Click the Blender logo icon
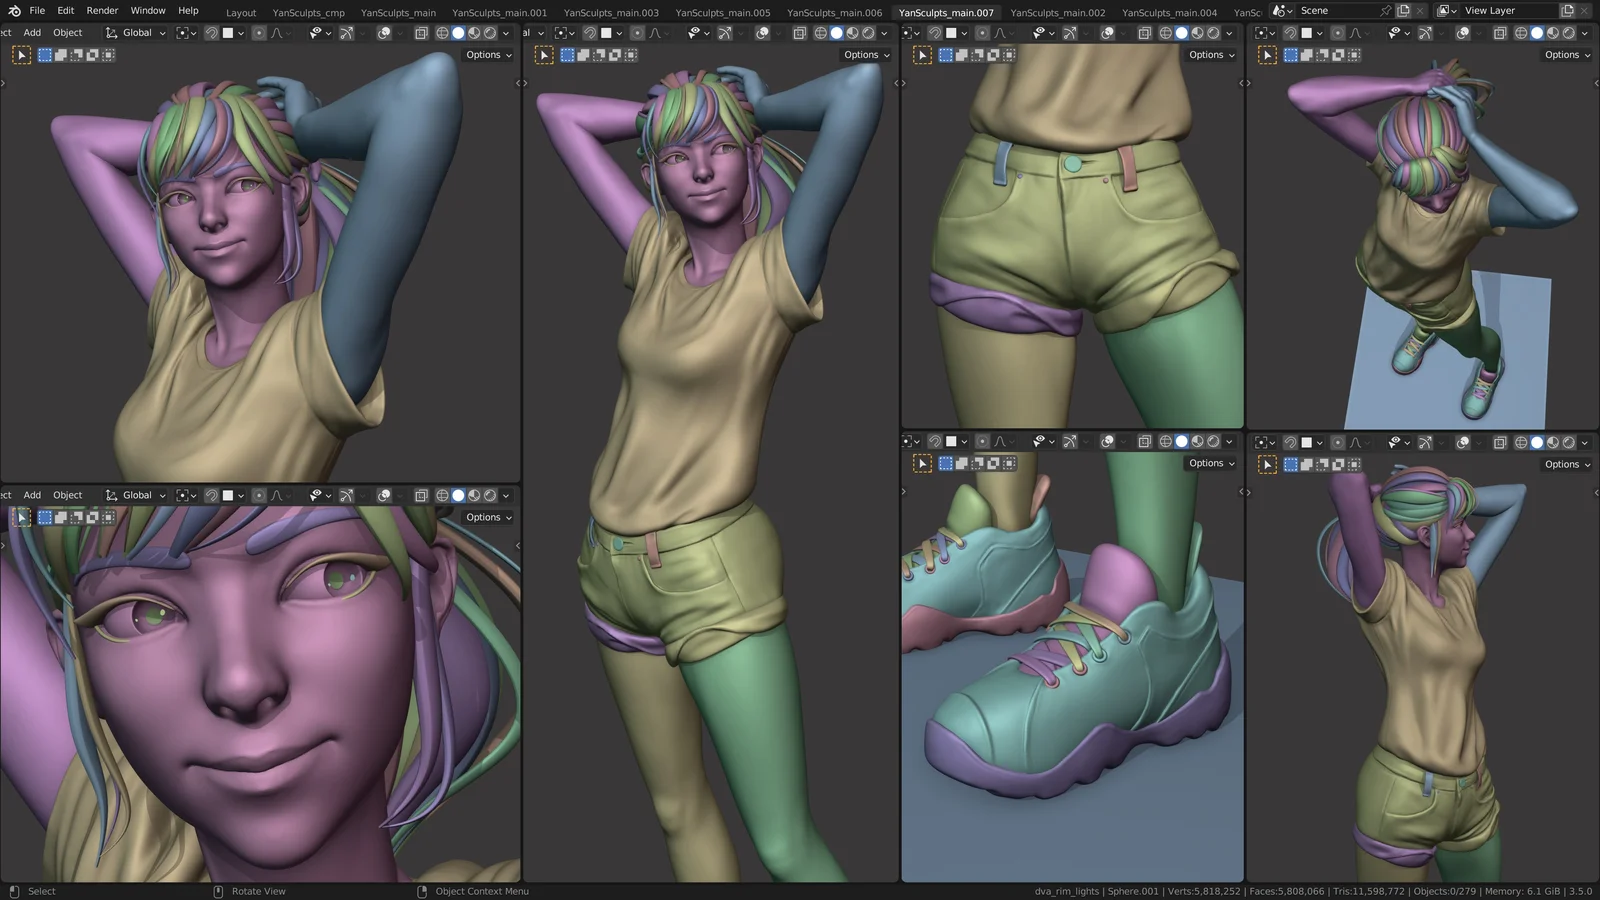This screenshot has height=900, width=1600. coord(13,10)
